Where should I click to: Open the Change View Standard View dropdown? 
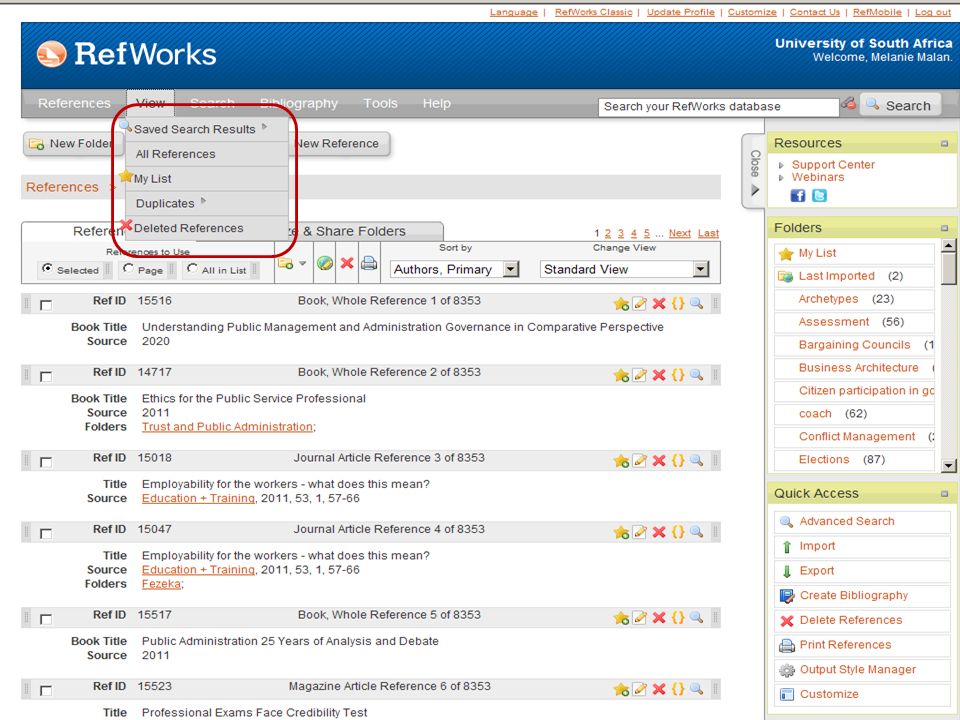click(624, 269)
